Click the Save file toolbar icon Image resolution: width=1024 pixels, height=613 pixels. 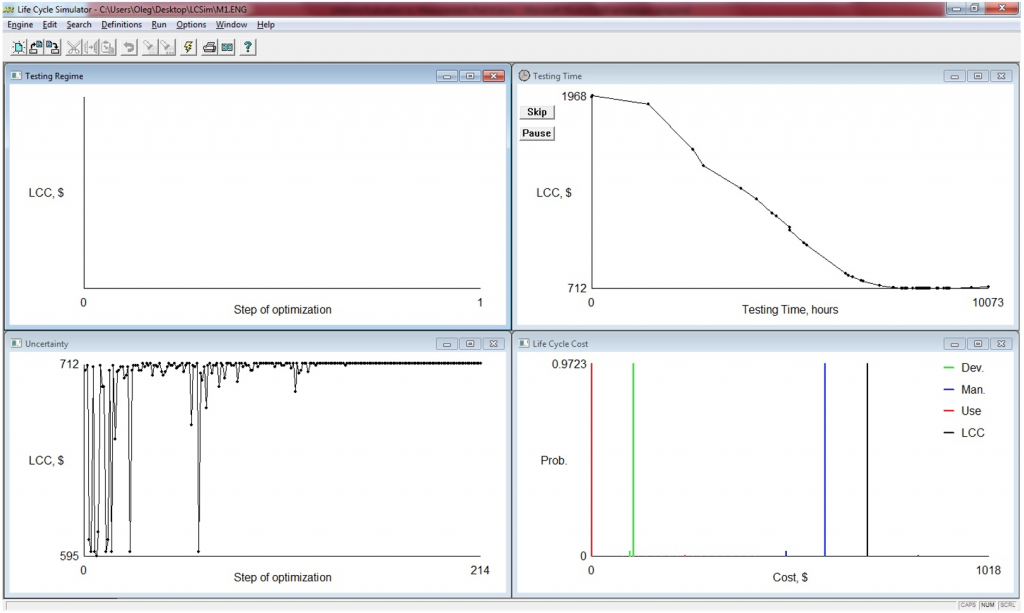coord(52,47)
